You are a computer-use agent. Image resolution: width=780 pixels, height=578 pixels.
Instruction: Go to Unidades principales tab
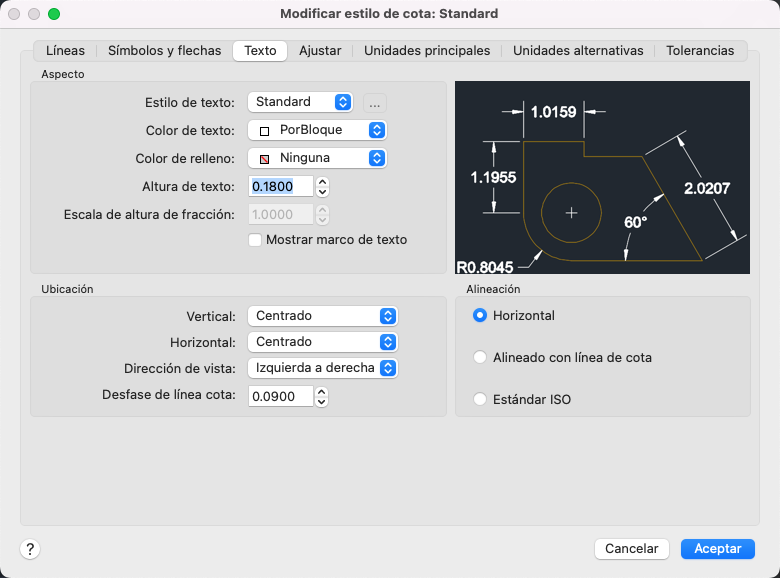pyautogui.click(x=427, y=50)
